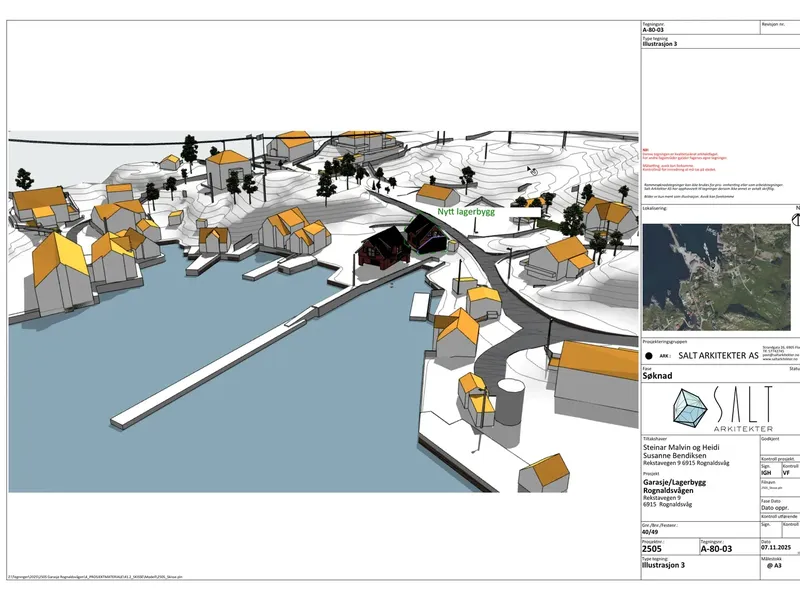Click the 'Prosjekteringsgruppen' heading
This screenshot has width=800, height=600.
tap(665, 341)
